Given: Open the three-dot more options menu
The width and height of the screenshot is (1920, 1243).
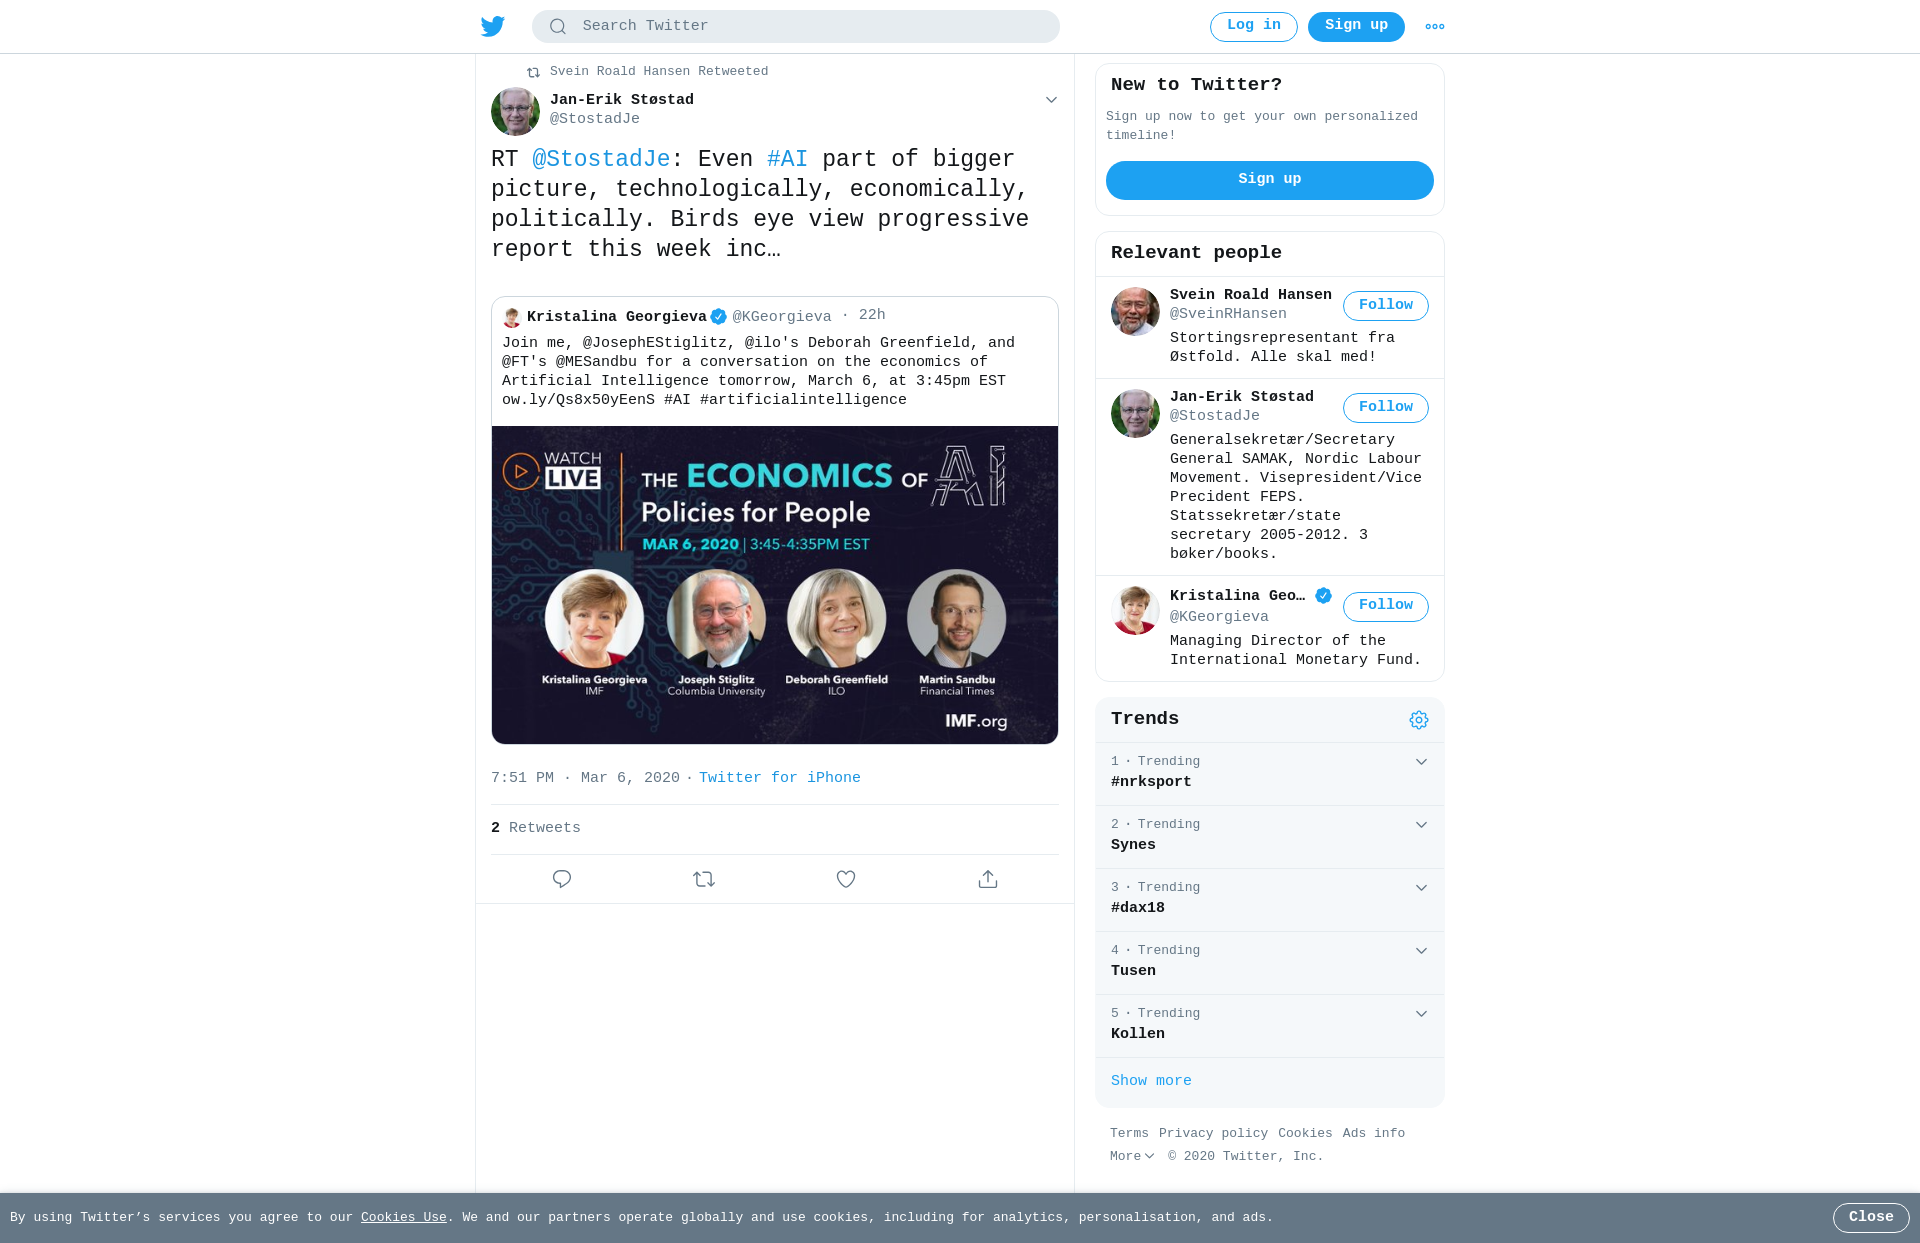Looking at the screenshot, I should pyautogui.click(x=1435, y=27).
